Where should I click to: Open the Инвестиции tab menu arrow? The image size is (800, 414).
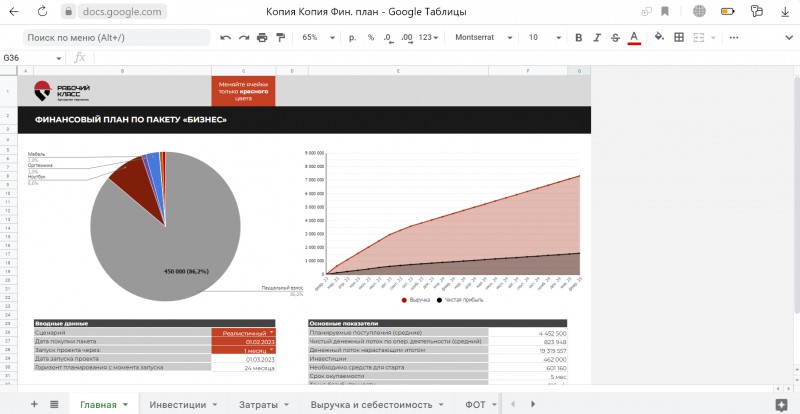(x=215, y=404)
